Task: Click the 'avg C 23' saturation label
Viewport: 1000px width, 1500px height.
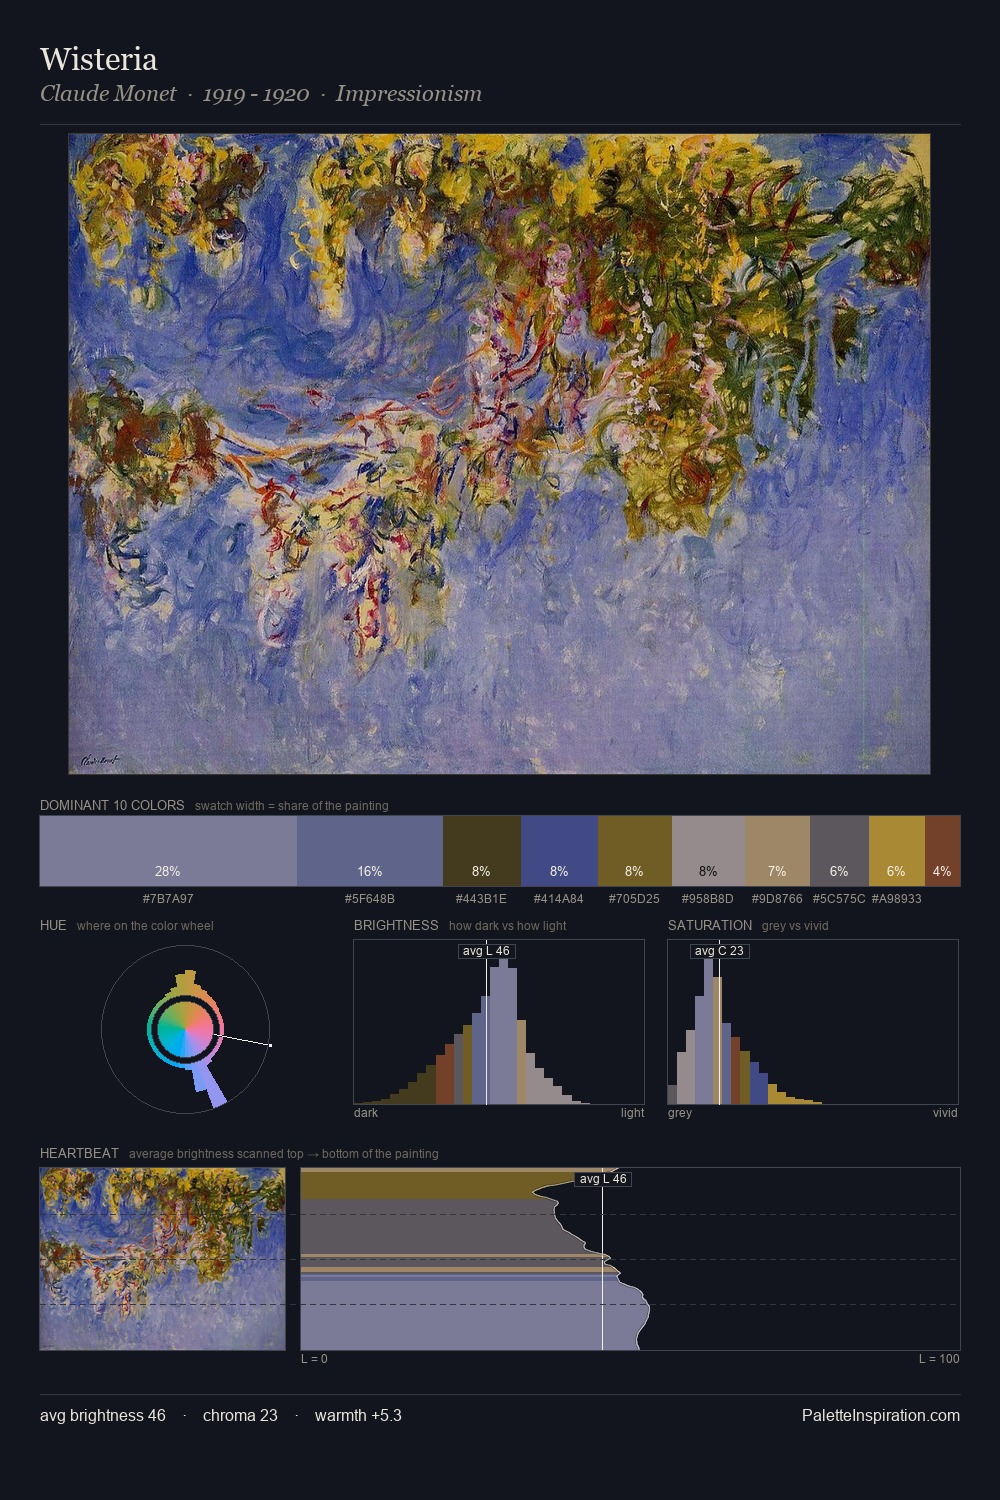Action: point(719,951)
